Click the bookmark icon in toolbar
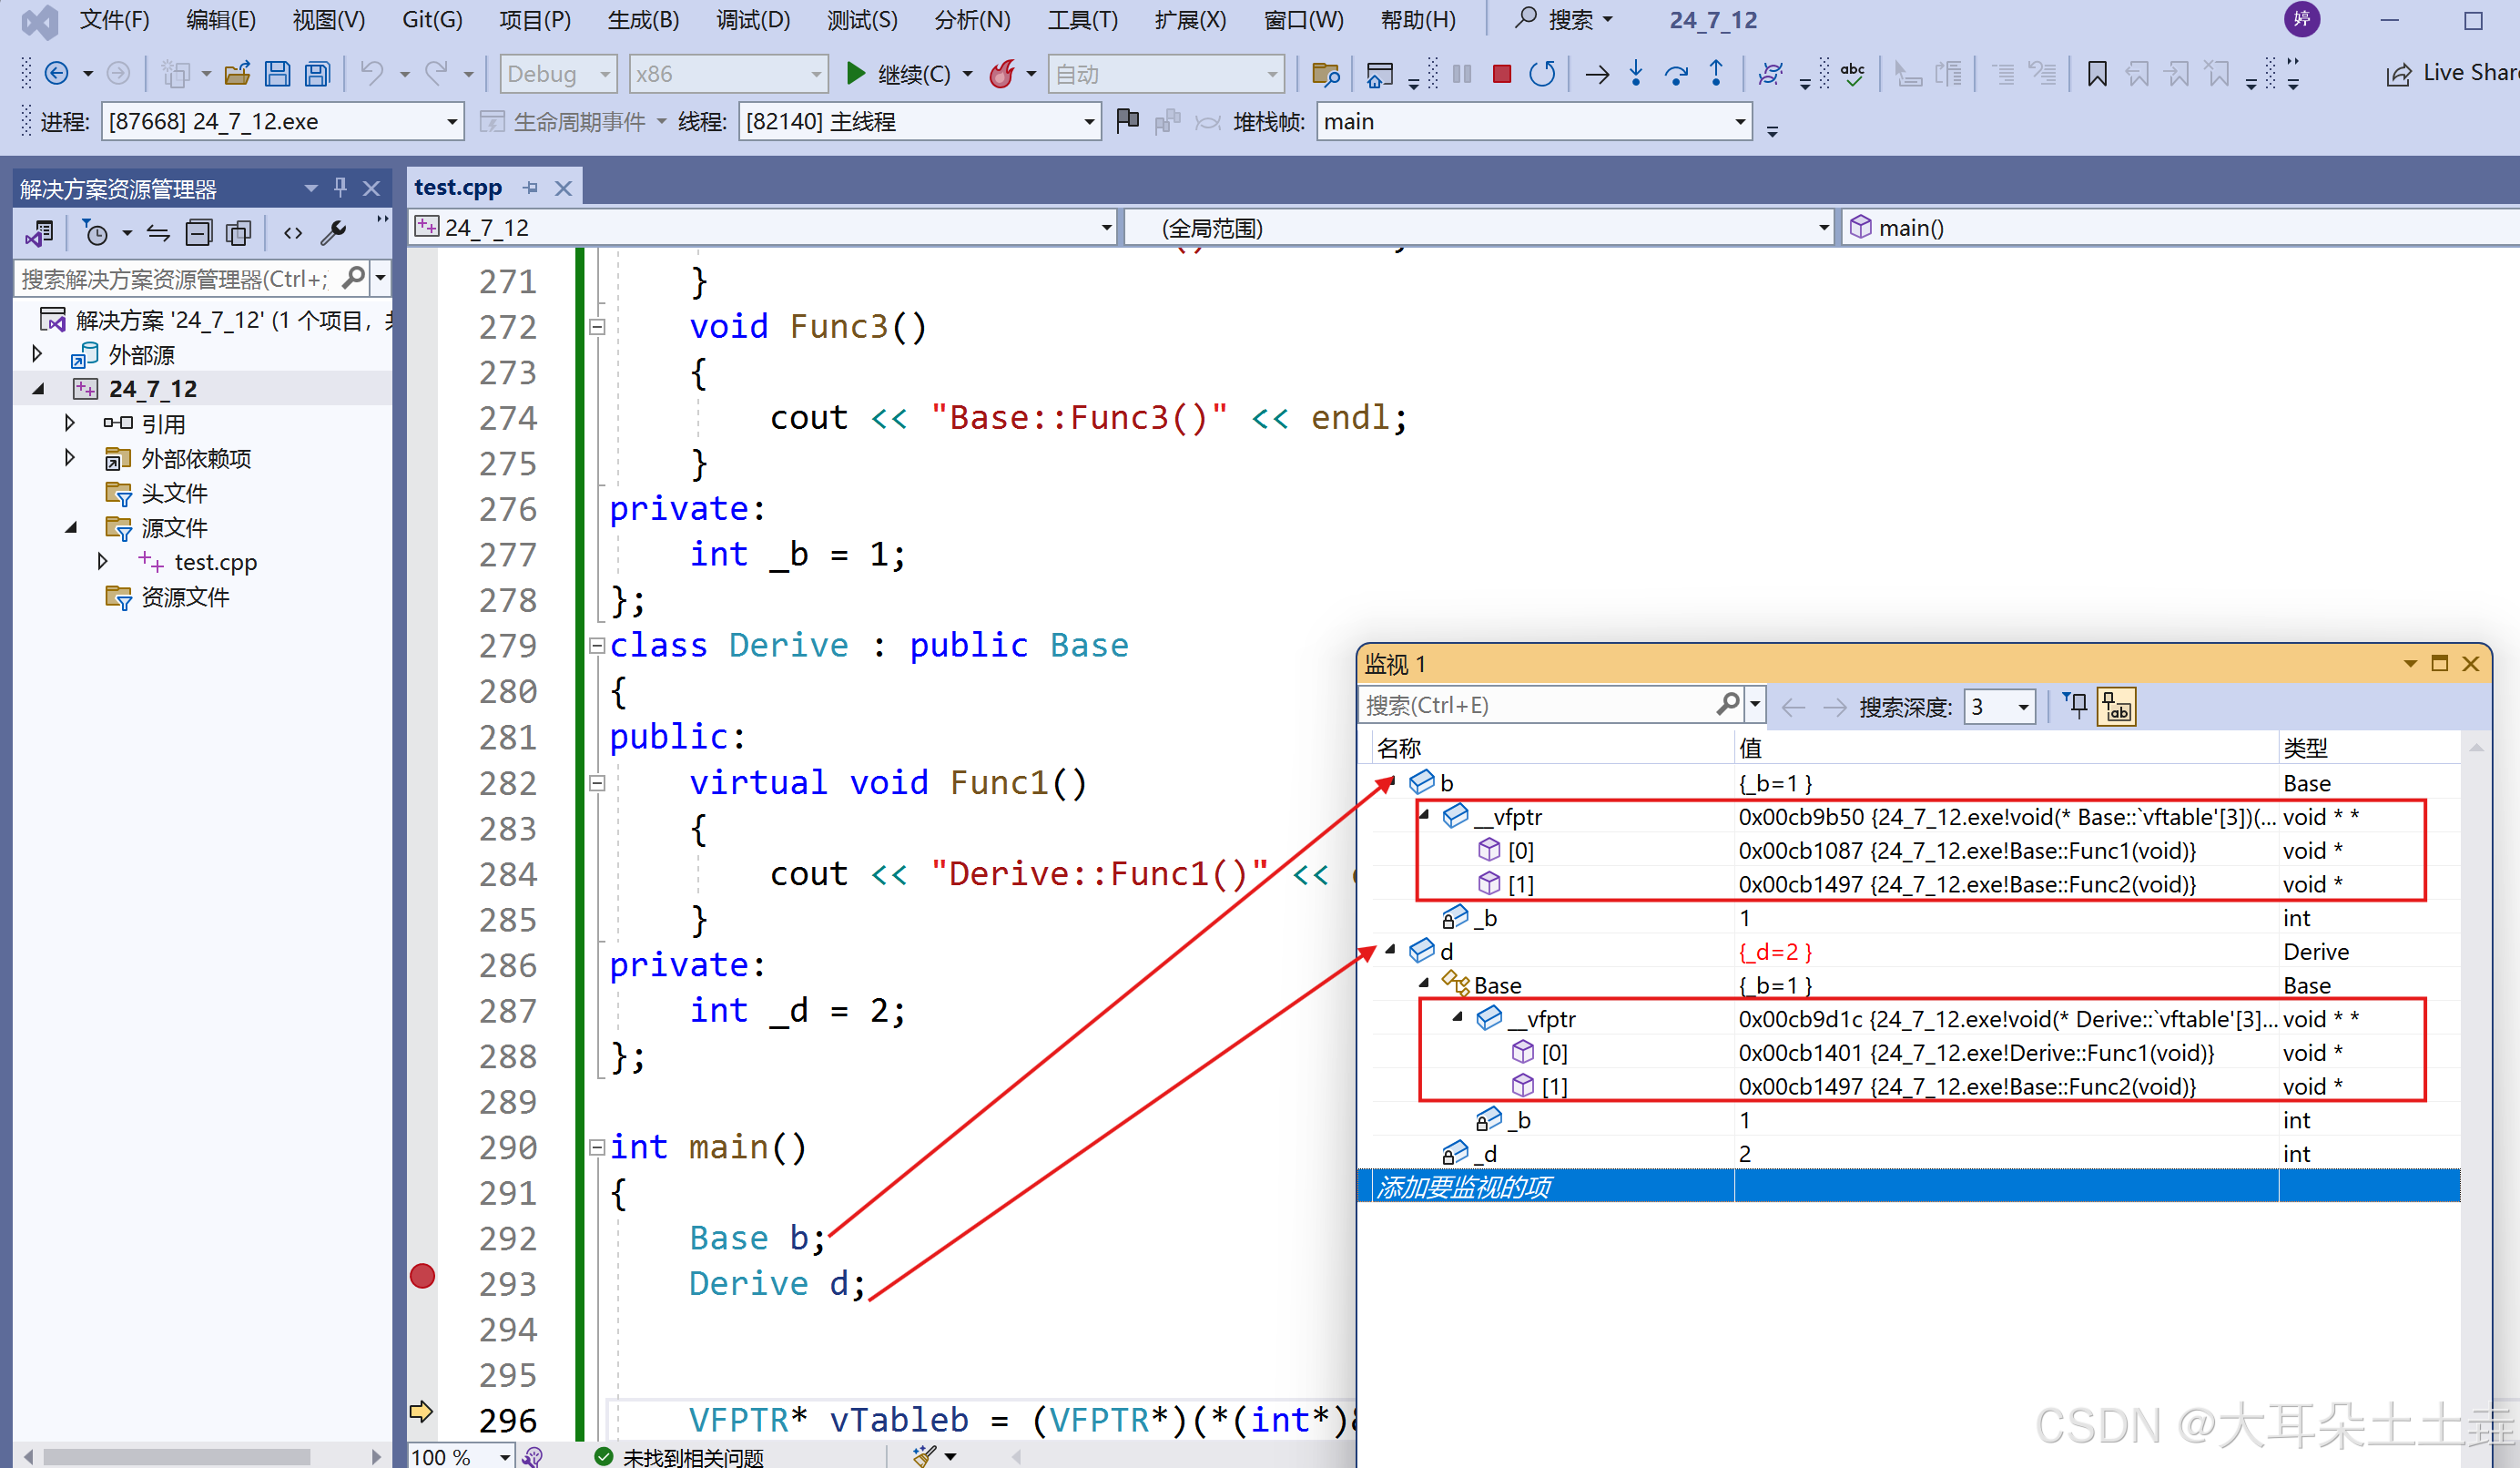The height and width of the screenshot is (1468, 2520). pos(2097,74)
